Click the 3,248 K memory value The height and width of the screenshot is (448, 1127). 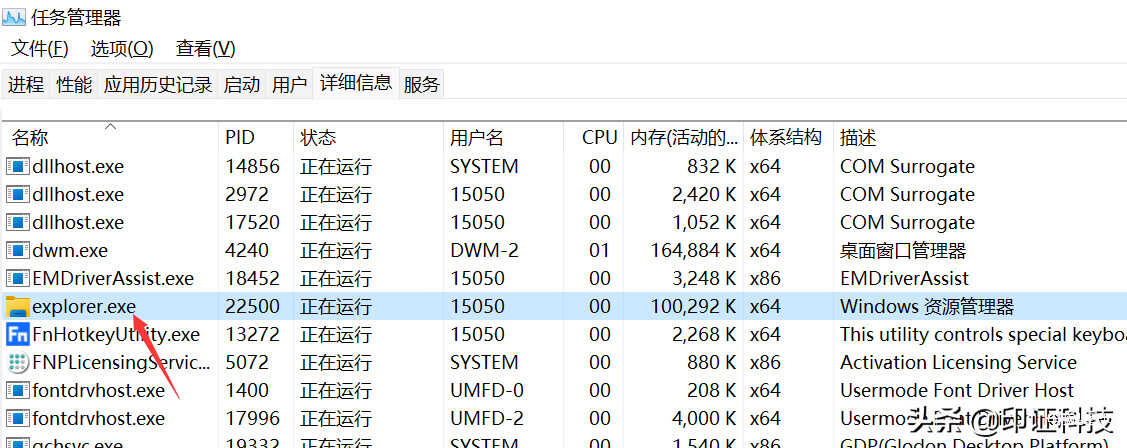pyautogui.click(x=702, y=279)
